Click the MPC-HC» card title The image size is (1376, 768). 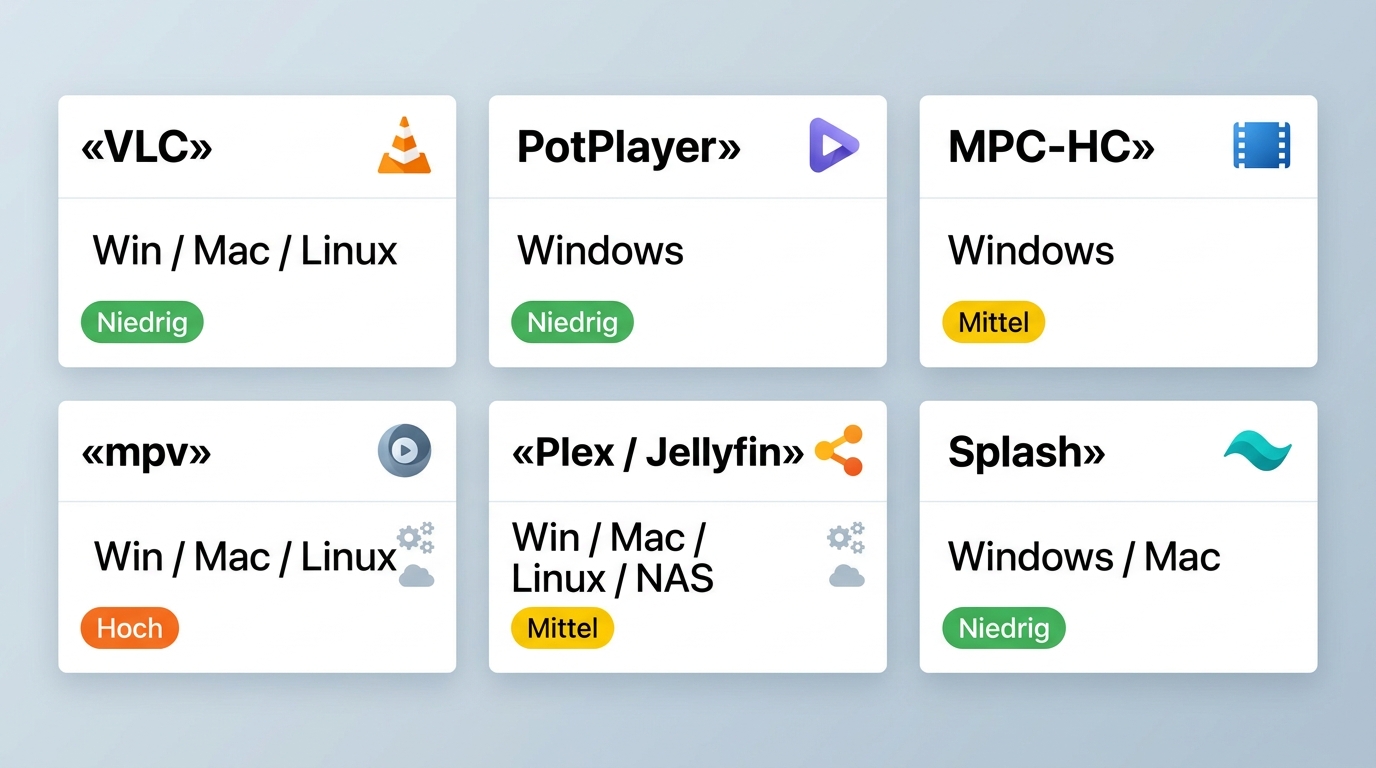click(1051, 147)
